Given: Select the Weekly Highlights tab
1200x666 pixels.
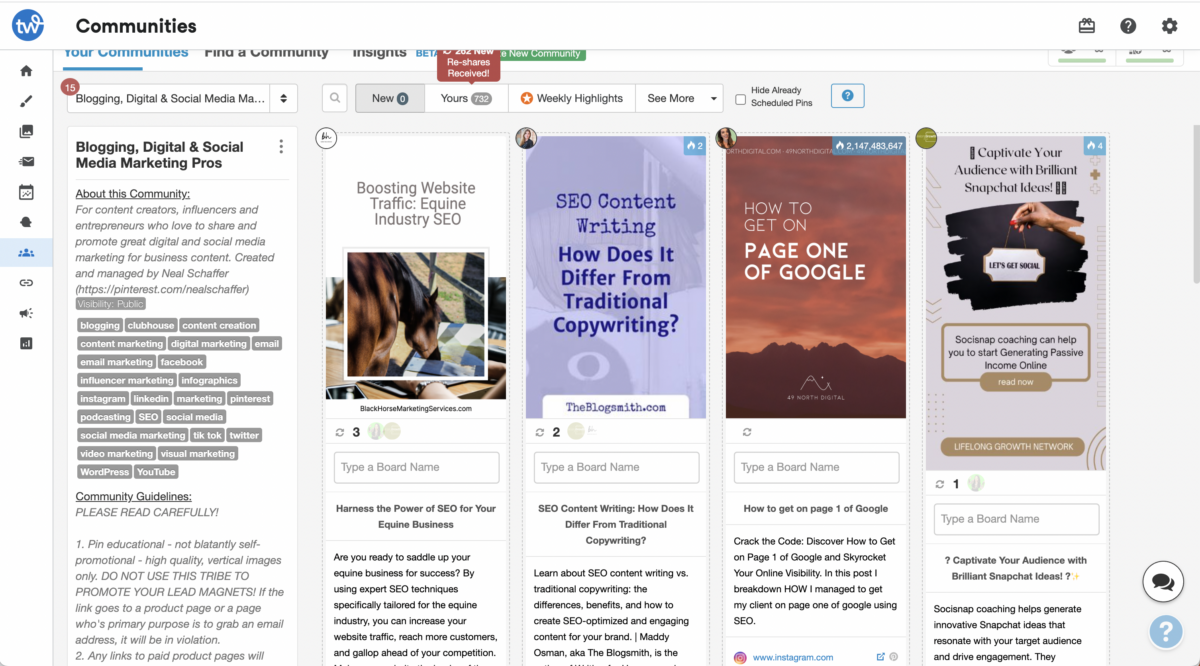Looking at the screenshot, I should click(571, 98).
